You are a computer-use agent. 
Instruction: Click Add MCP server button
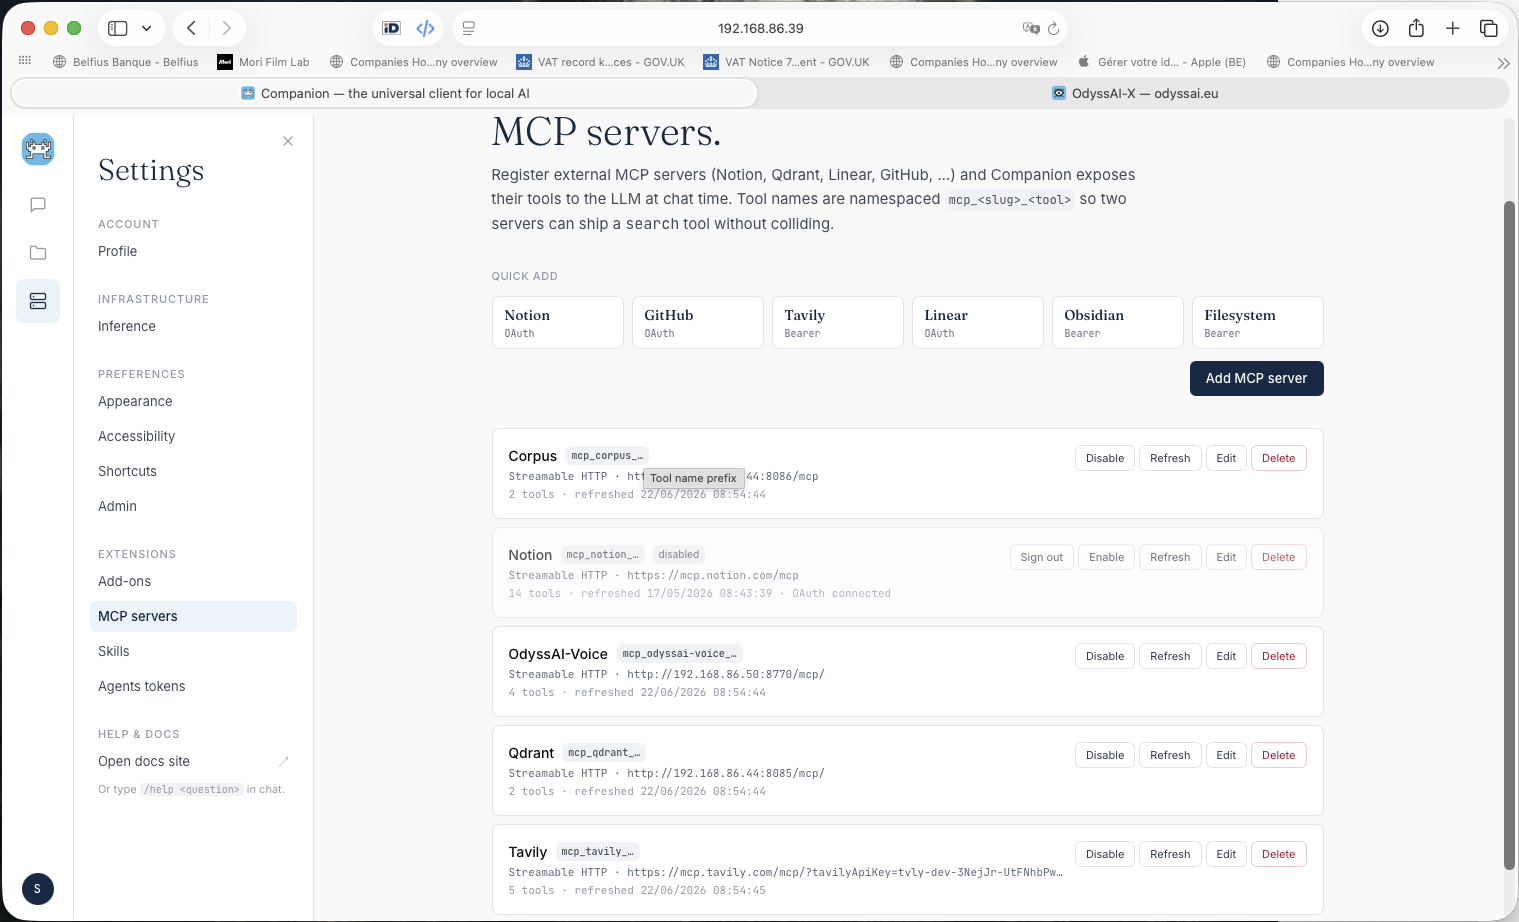pyautogui.click(x=1256, y=378)
